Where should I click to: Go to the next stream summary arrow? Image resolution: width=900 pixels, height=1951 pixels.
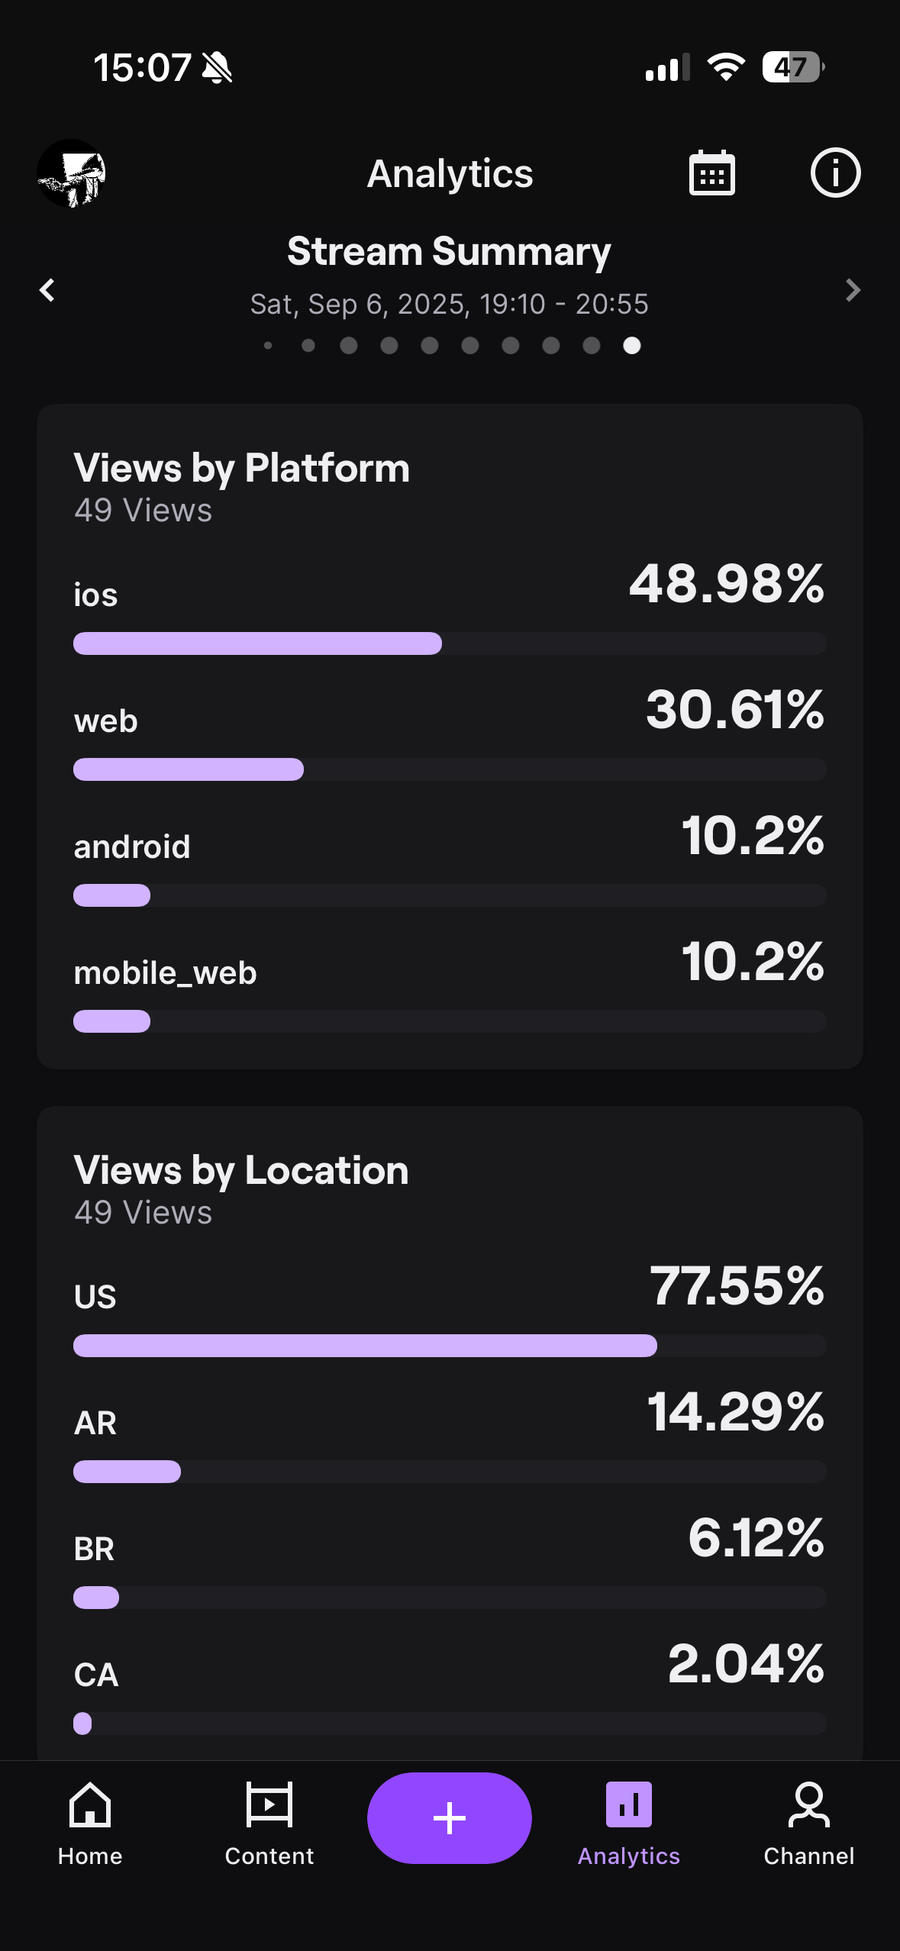tap(853, 290)
